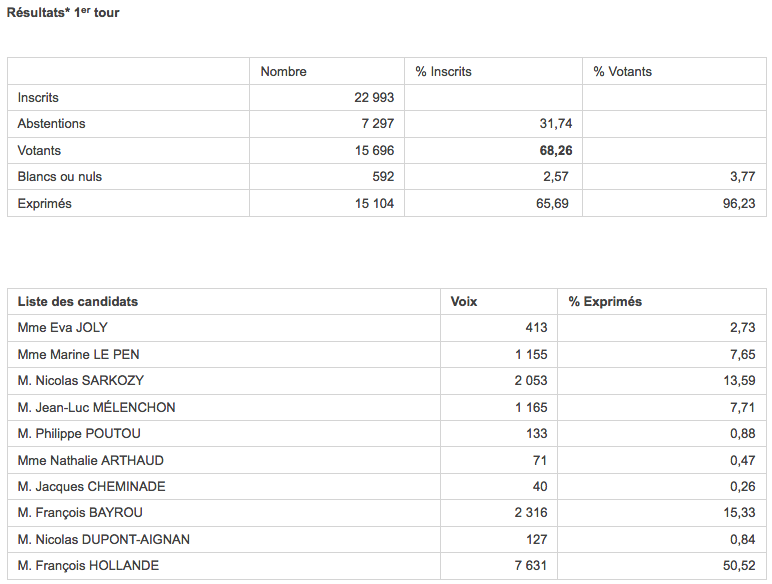Select François BAYROU's vote count 2 316
The width and height of the screenshot is (772, 584).
[x=531, y=513]
